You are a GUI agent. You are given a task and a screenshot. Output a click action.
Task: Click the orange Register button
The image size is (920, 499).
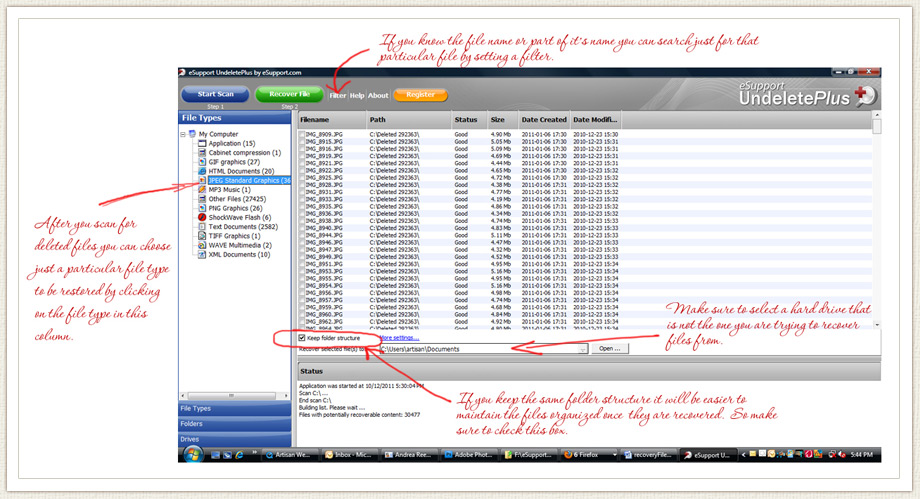click(x=420, y=95)
